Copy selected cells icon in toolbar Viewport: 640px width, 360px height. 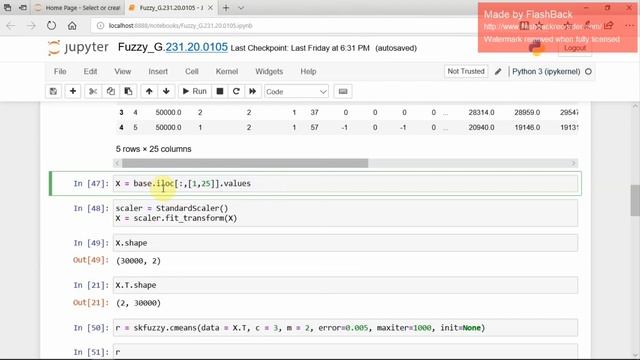click(111, 91)
